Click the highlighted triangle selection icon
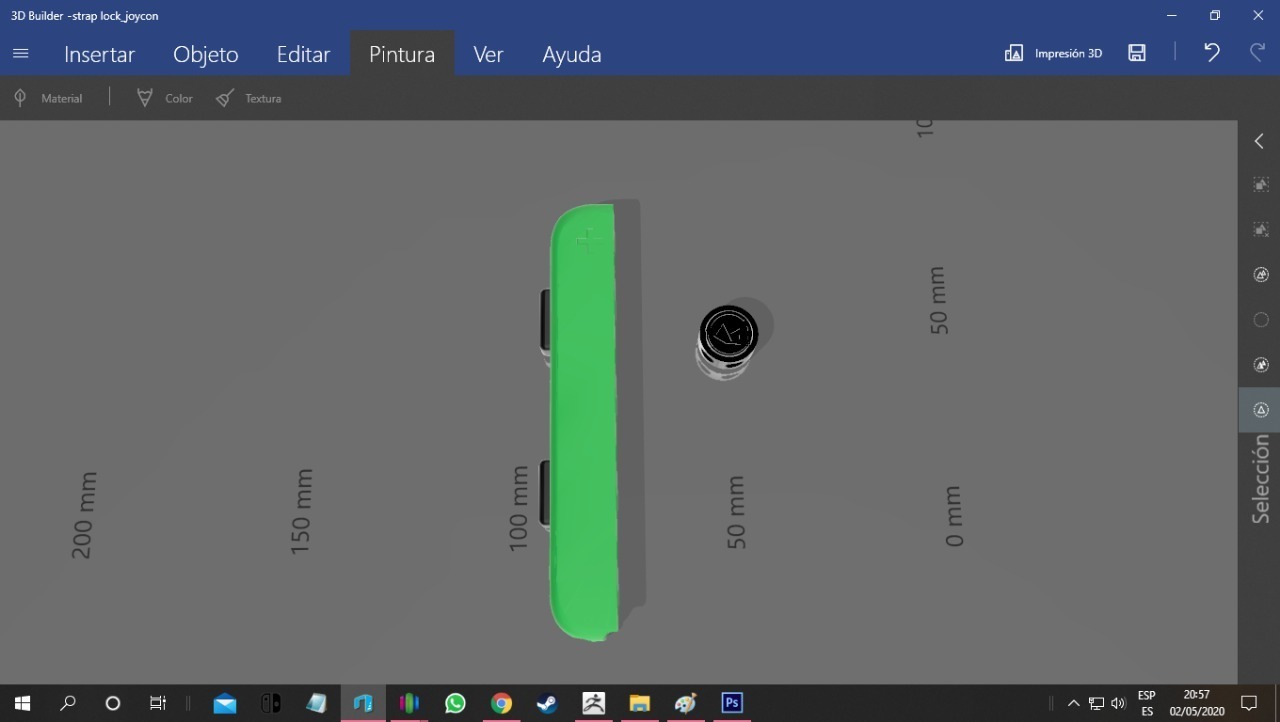 1260,410
